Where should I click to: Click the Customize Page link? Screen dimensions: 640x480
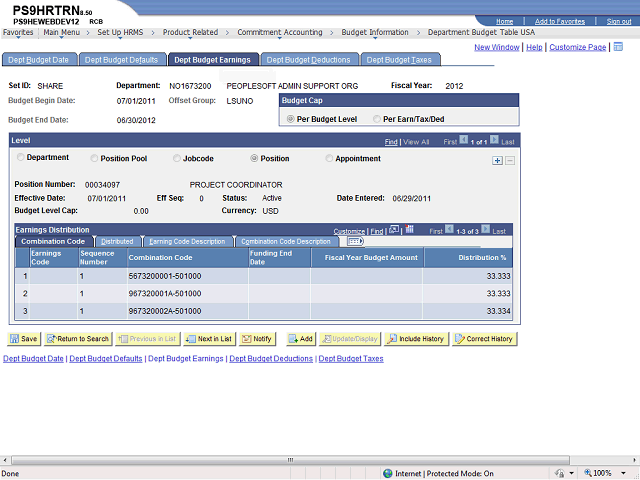coord(578,47)
